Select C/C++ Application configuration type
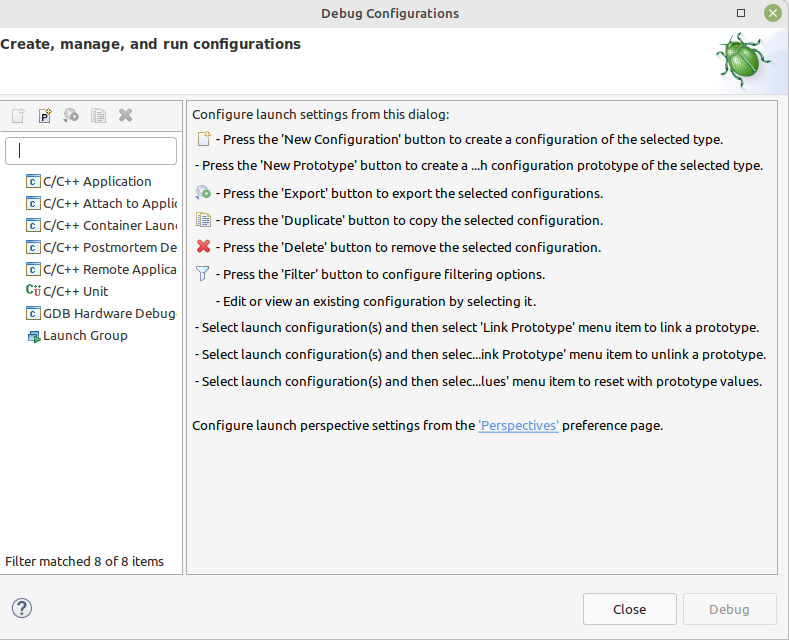The height and width of the screenshot is (640, 789). tap(97, 181)
